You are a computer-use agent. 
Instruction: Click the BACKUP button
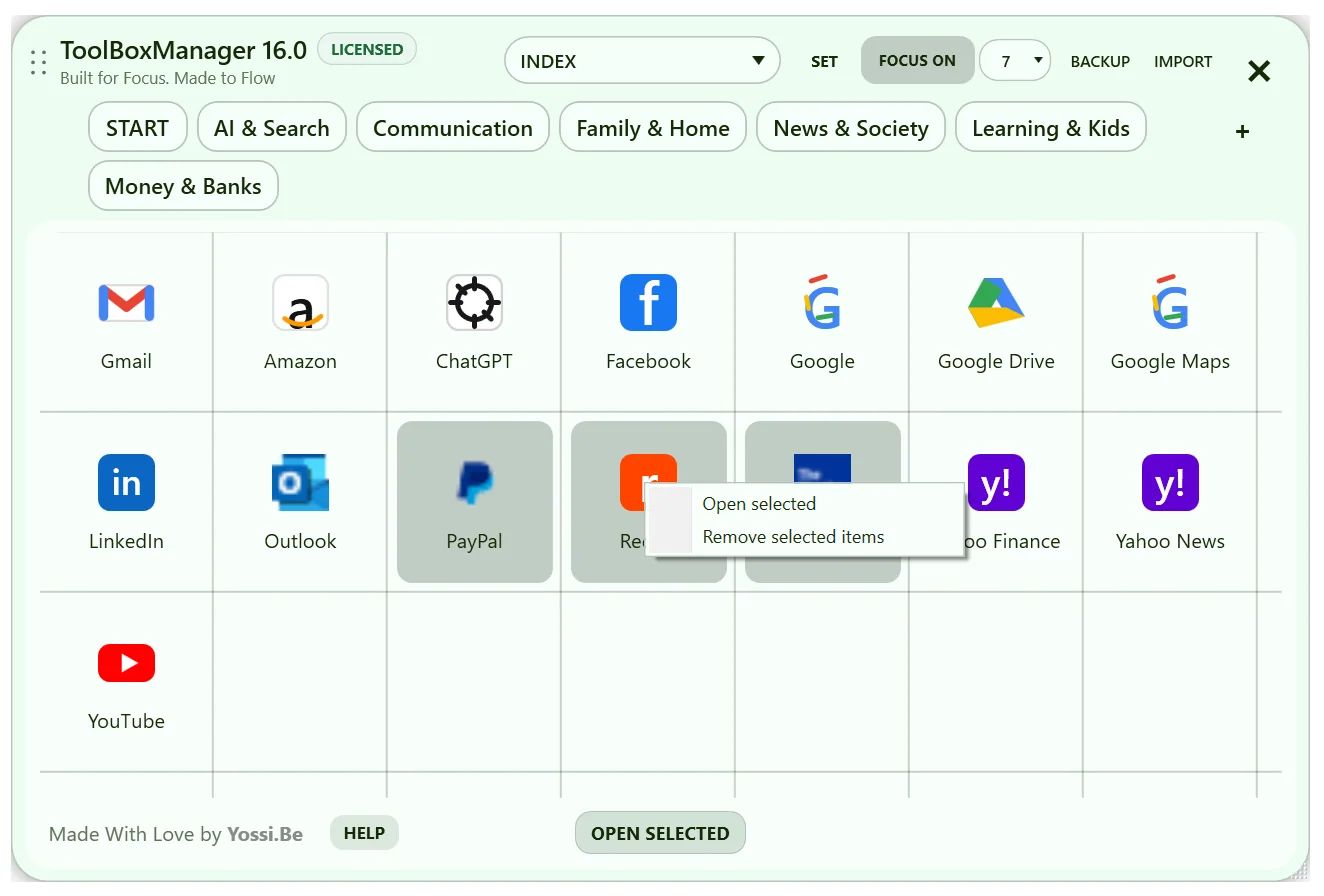pyautogui.click(x=1100, y=62)
